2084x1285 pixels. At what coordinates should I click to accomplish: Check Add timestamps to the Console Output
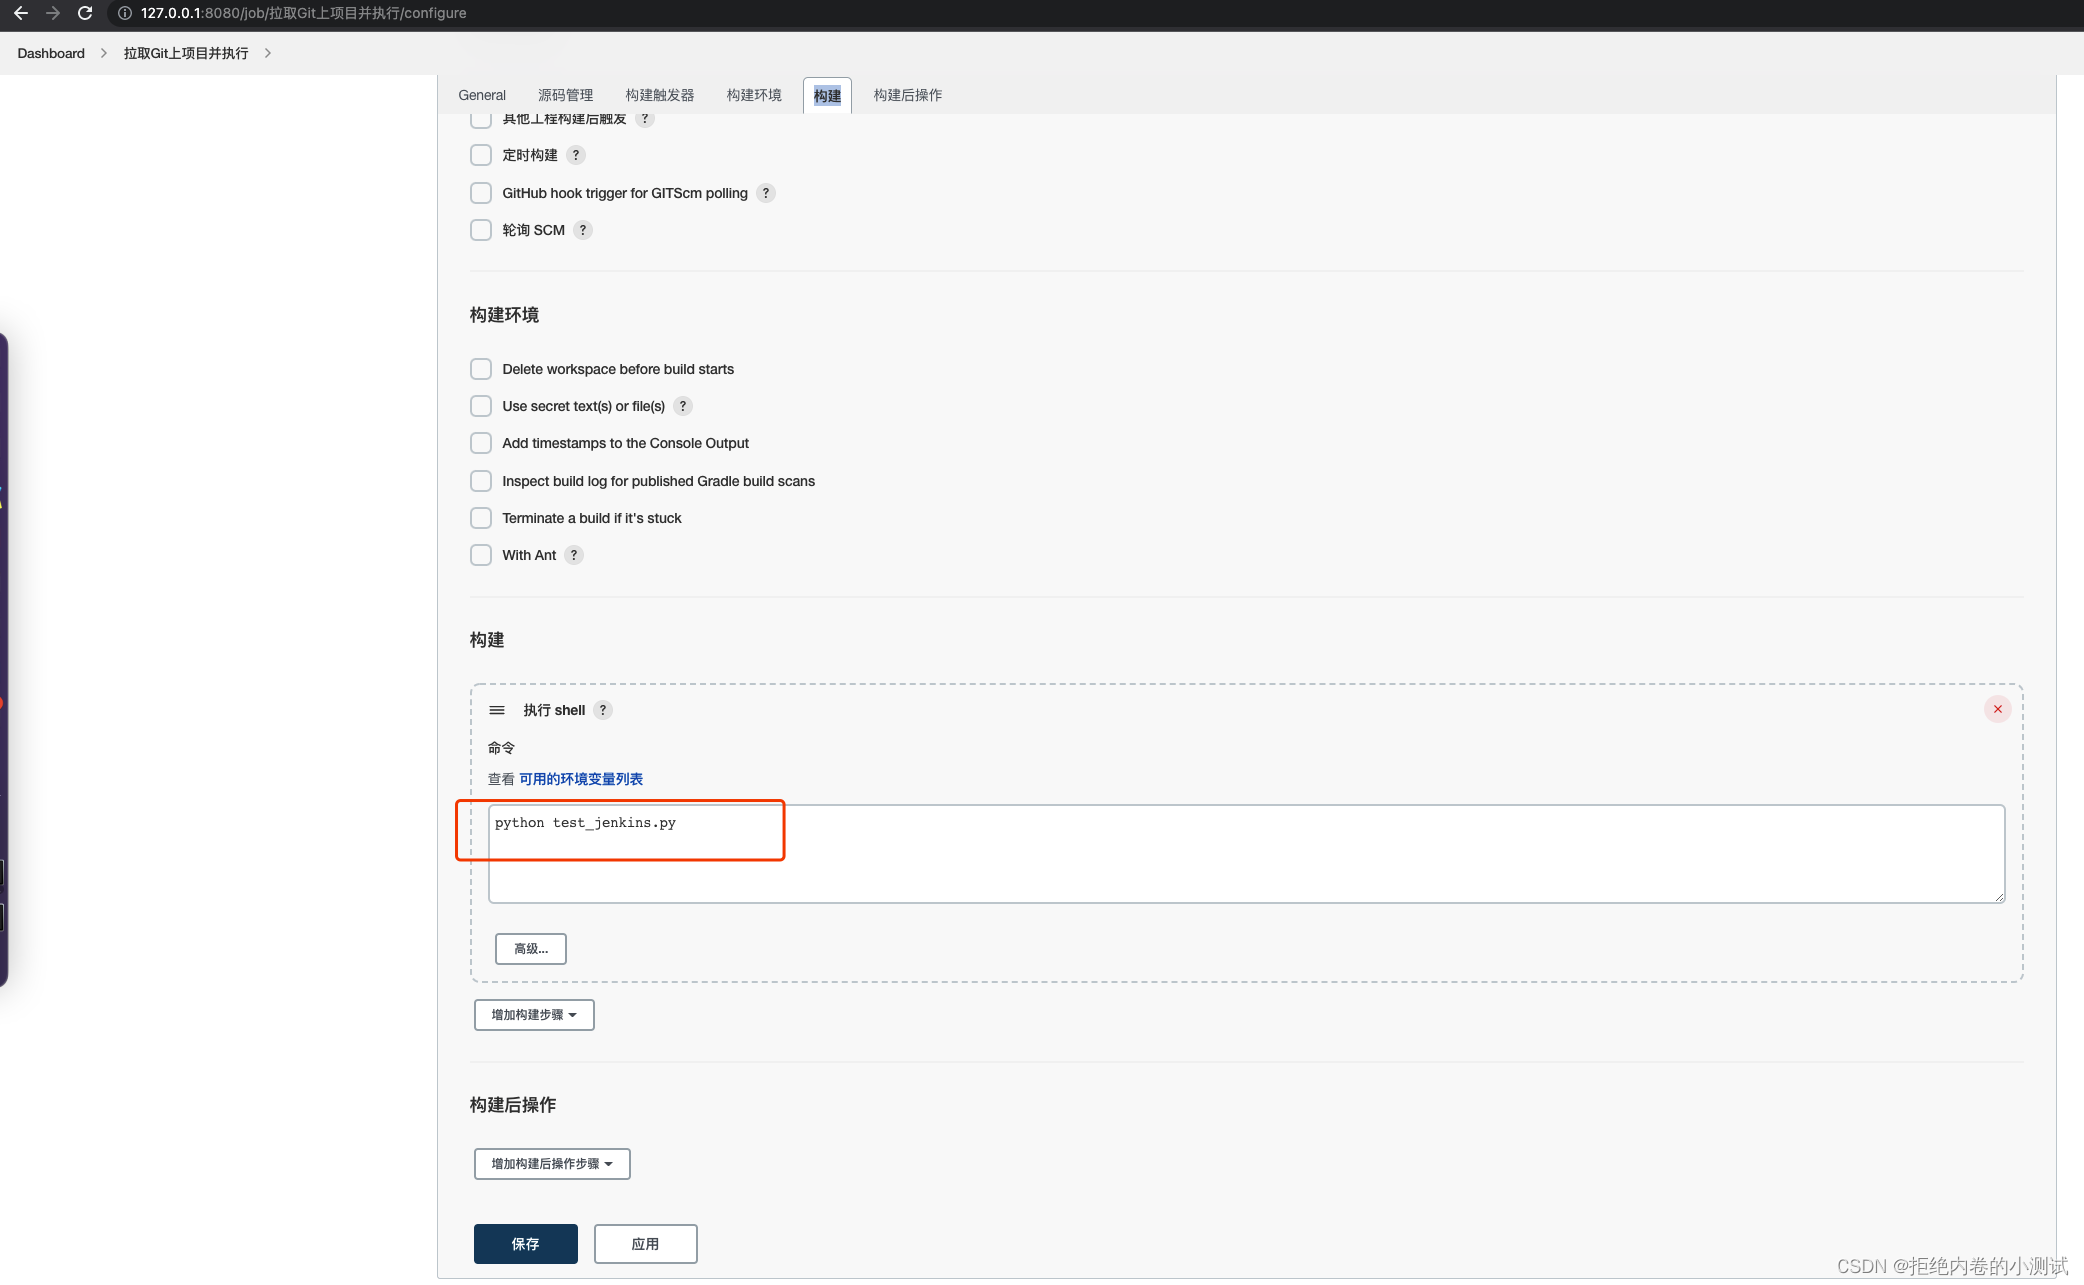(481, 443)
